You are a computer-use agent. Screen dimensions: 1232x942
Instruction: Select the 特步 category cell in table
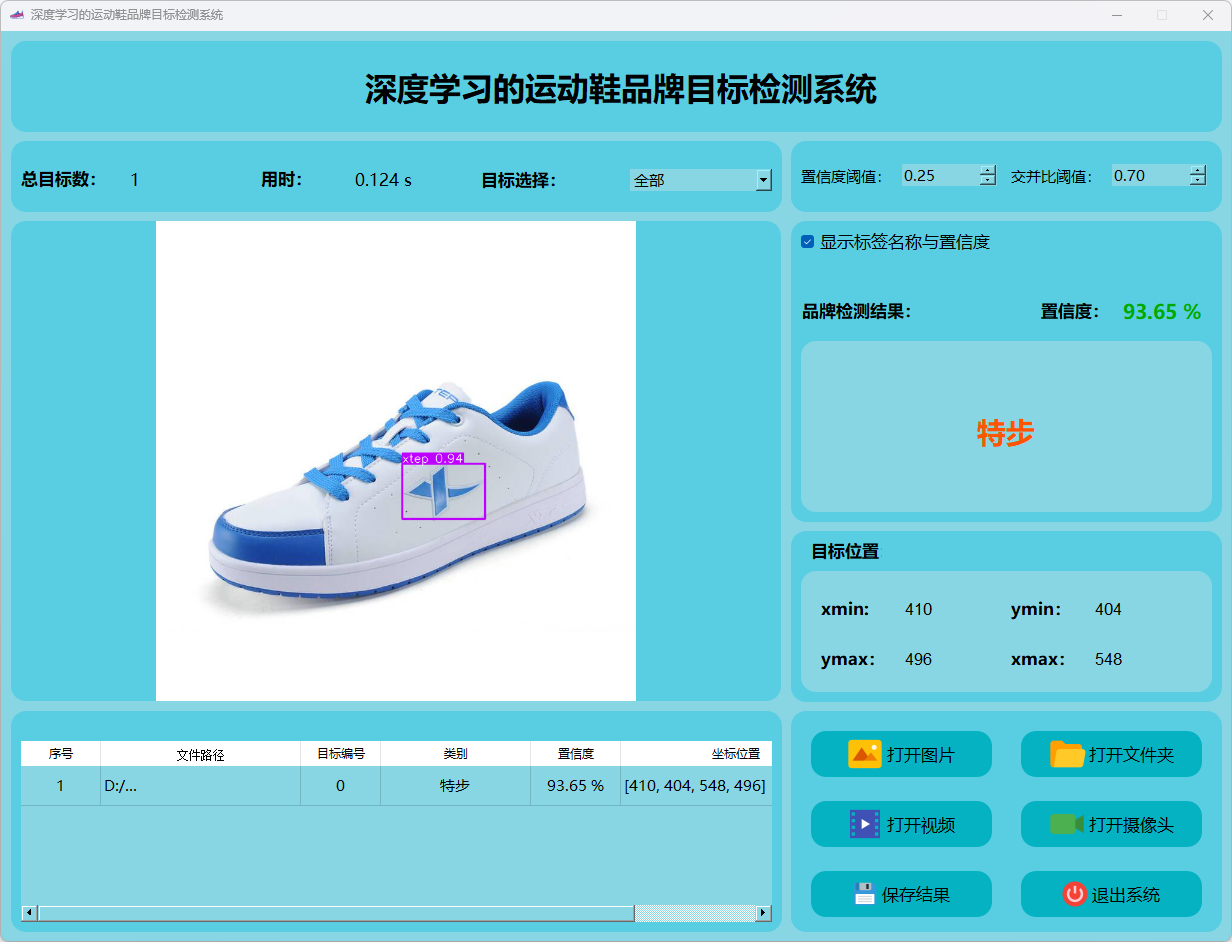click(x=456, y=786)
